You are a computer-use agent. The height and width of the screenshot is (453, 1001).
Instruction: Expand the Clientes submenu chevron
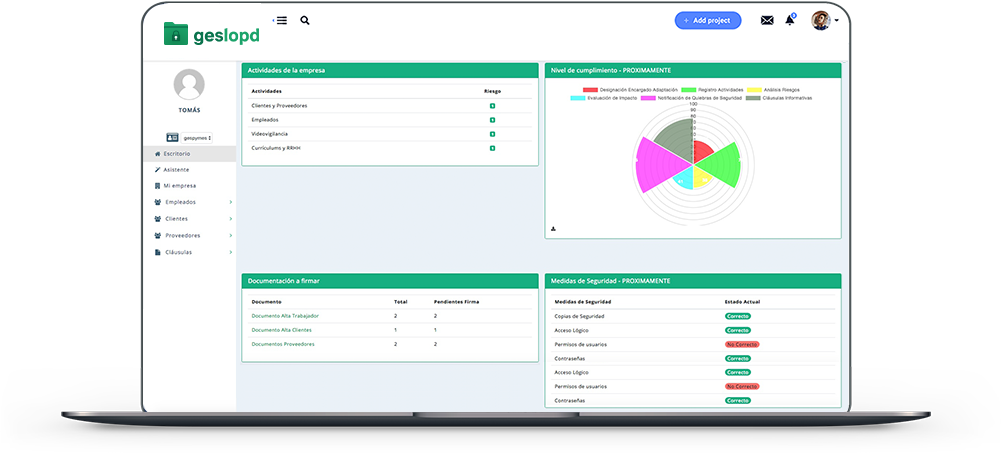click(x=230, y=219)
